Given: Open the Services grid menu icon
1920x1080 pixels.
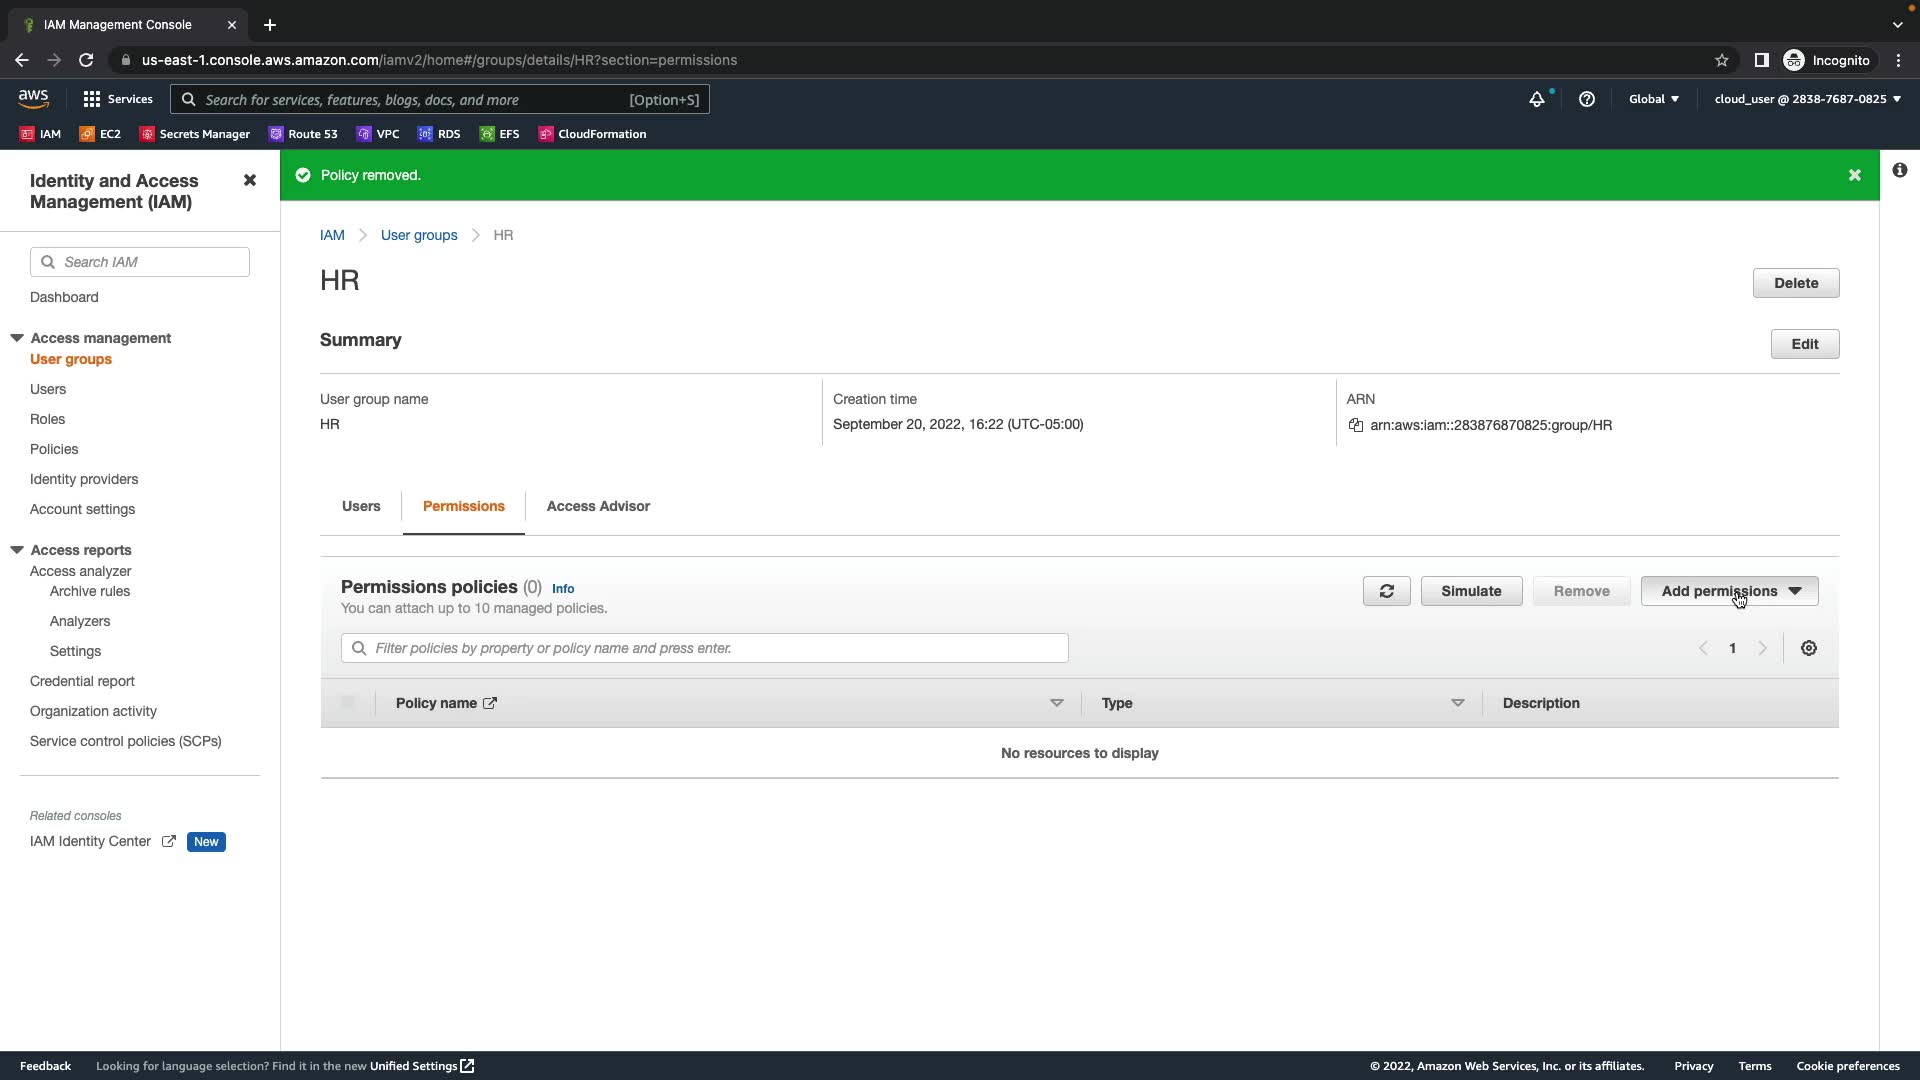Looking at the screenshot, I should pos(92,99).
